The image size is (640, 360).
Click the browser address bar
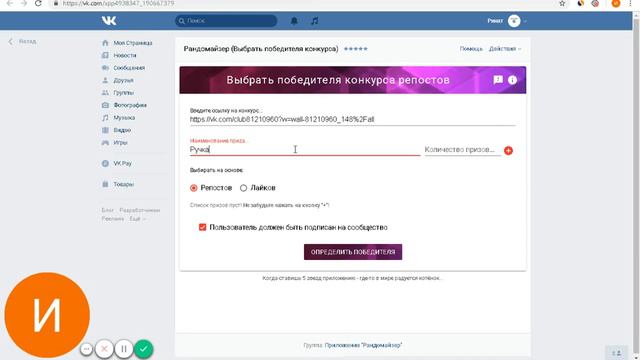[x=302, y=3]
